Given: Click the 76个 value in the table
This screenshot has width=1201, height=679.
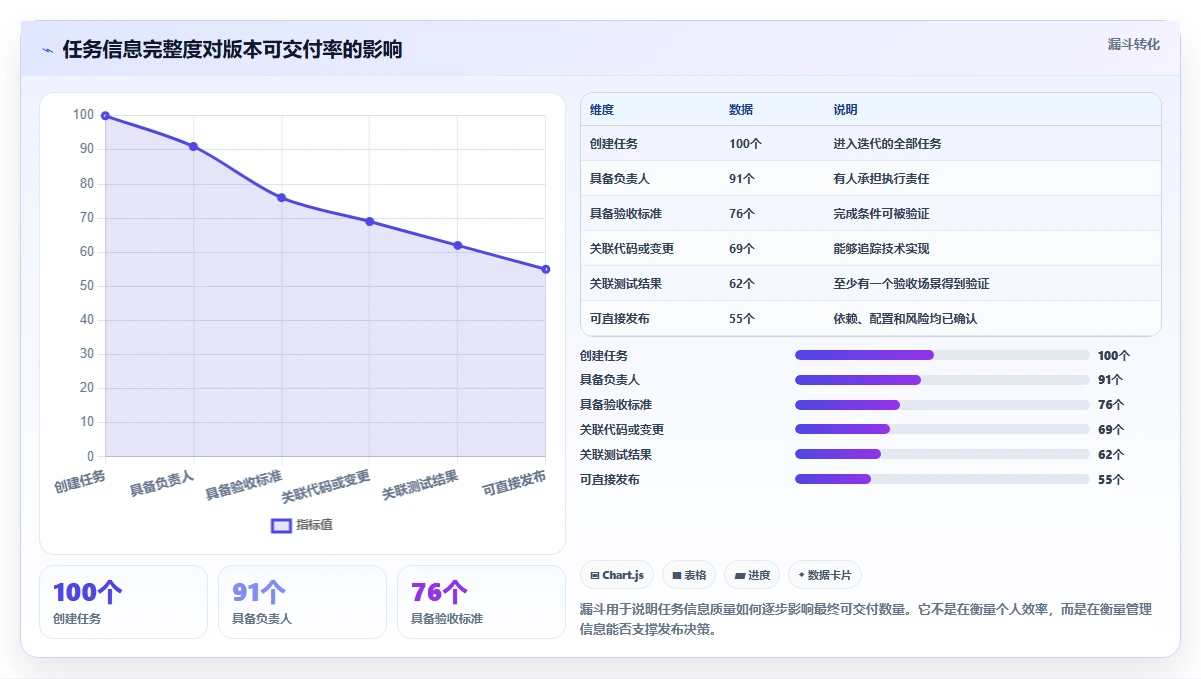Looking at the screenshot, I should pyautogui.click(x=742, y=214).
